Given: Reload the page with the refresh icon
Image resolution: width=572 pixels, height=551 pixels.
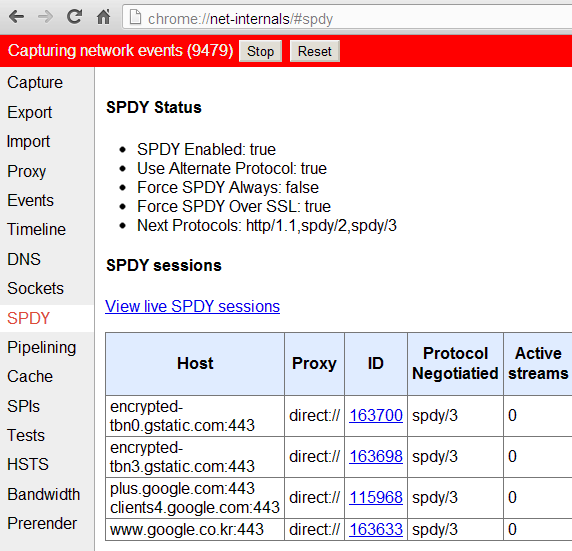Looking at the screenshot, I should tap(74, 17).
